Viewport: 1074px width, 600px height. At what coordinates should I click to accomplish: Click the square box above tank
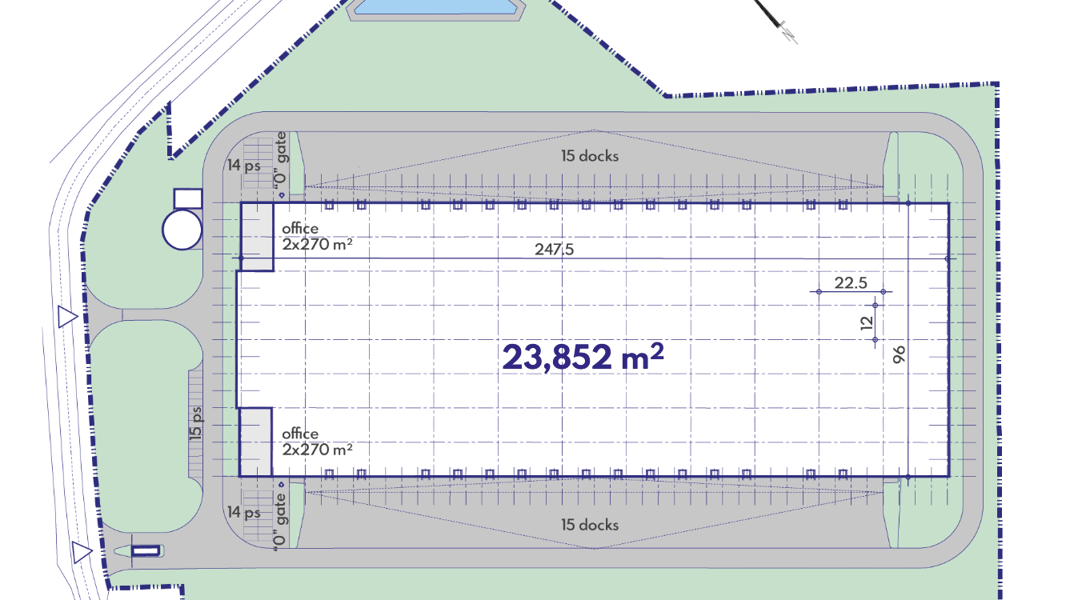point(188,199)
